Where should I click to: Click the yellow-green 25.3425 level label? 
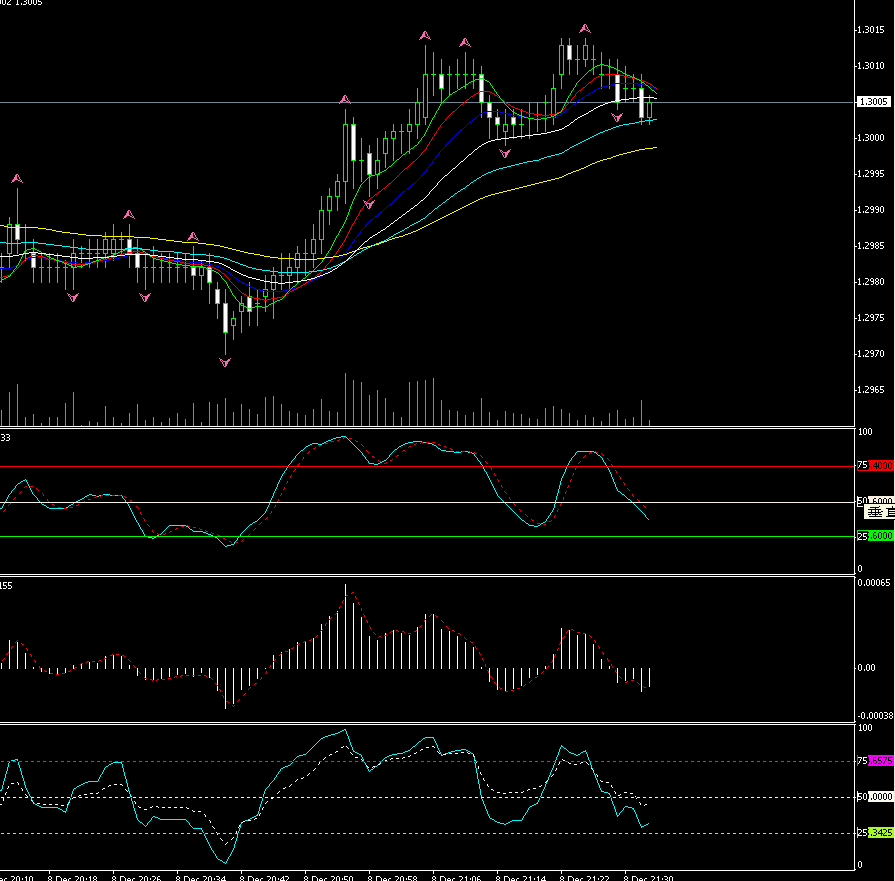coord(880,832)
